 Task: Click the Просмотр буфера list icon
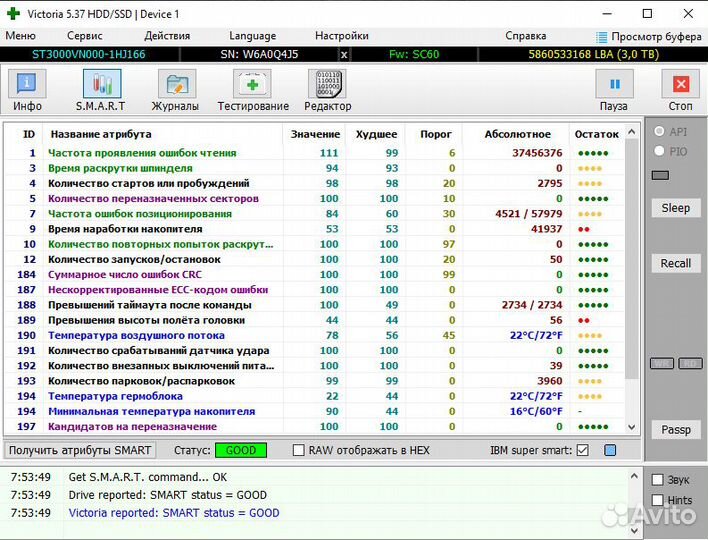point(601,37)
